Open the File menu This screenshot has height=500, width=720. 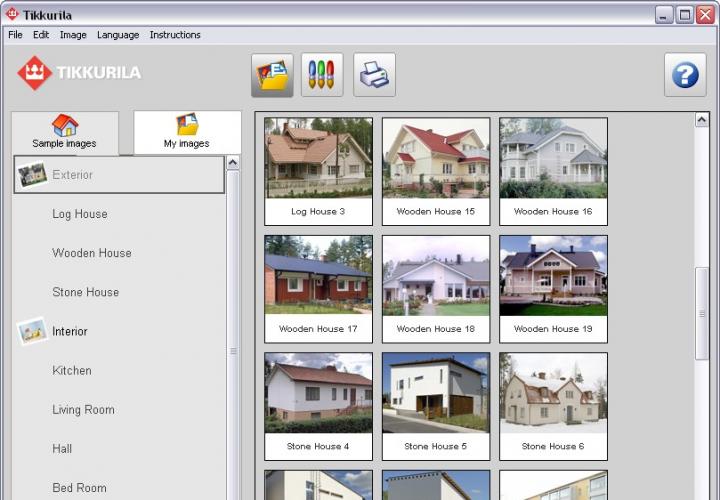(x=15, y=35)
